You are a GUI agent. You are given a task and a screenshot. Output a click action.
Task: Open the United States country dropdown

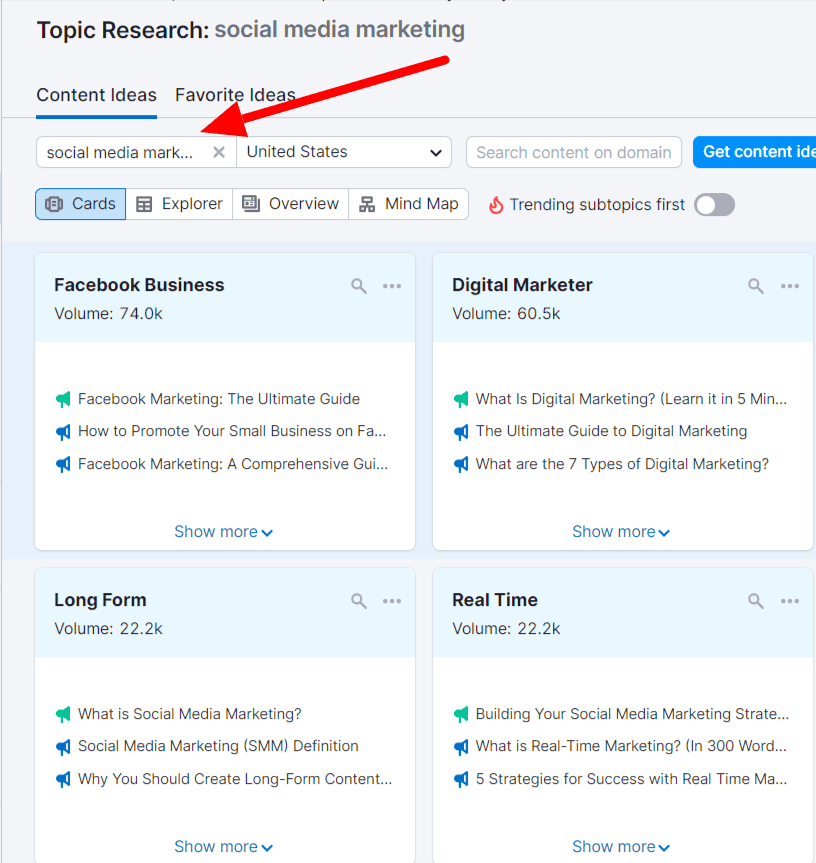pos(345,152)
